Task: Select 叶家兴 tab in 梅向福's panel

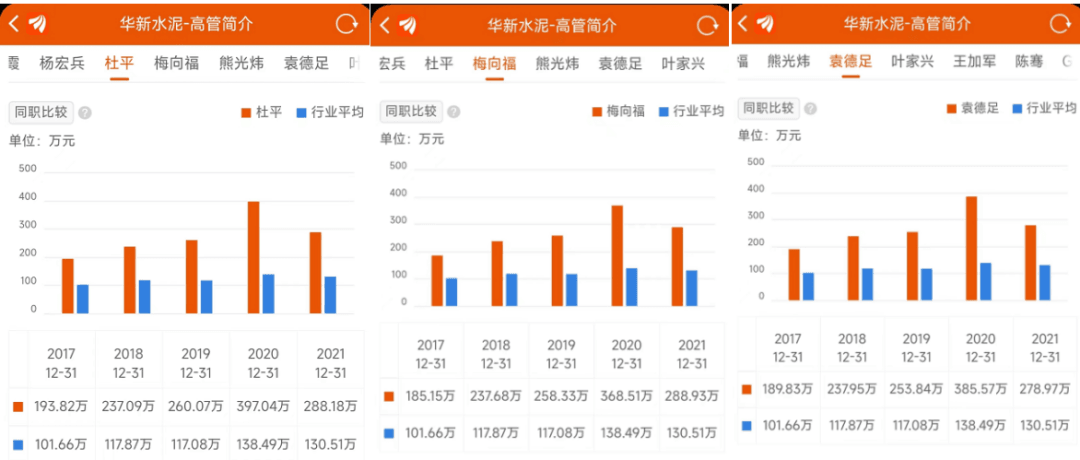Action: tap(683, 63)
